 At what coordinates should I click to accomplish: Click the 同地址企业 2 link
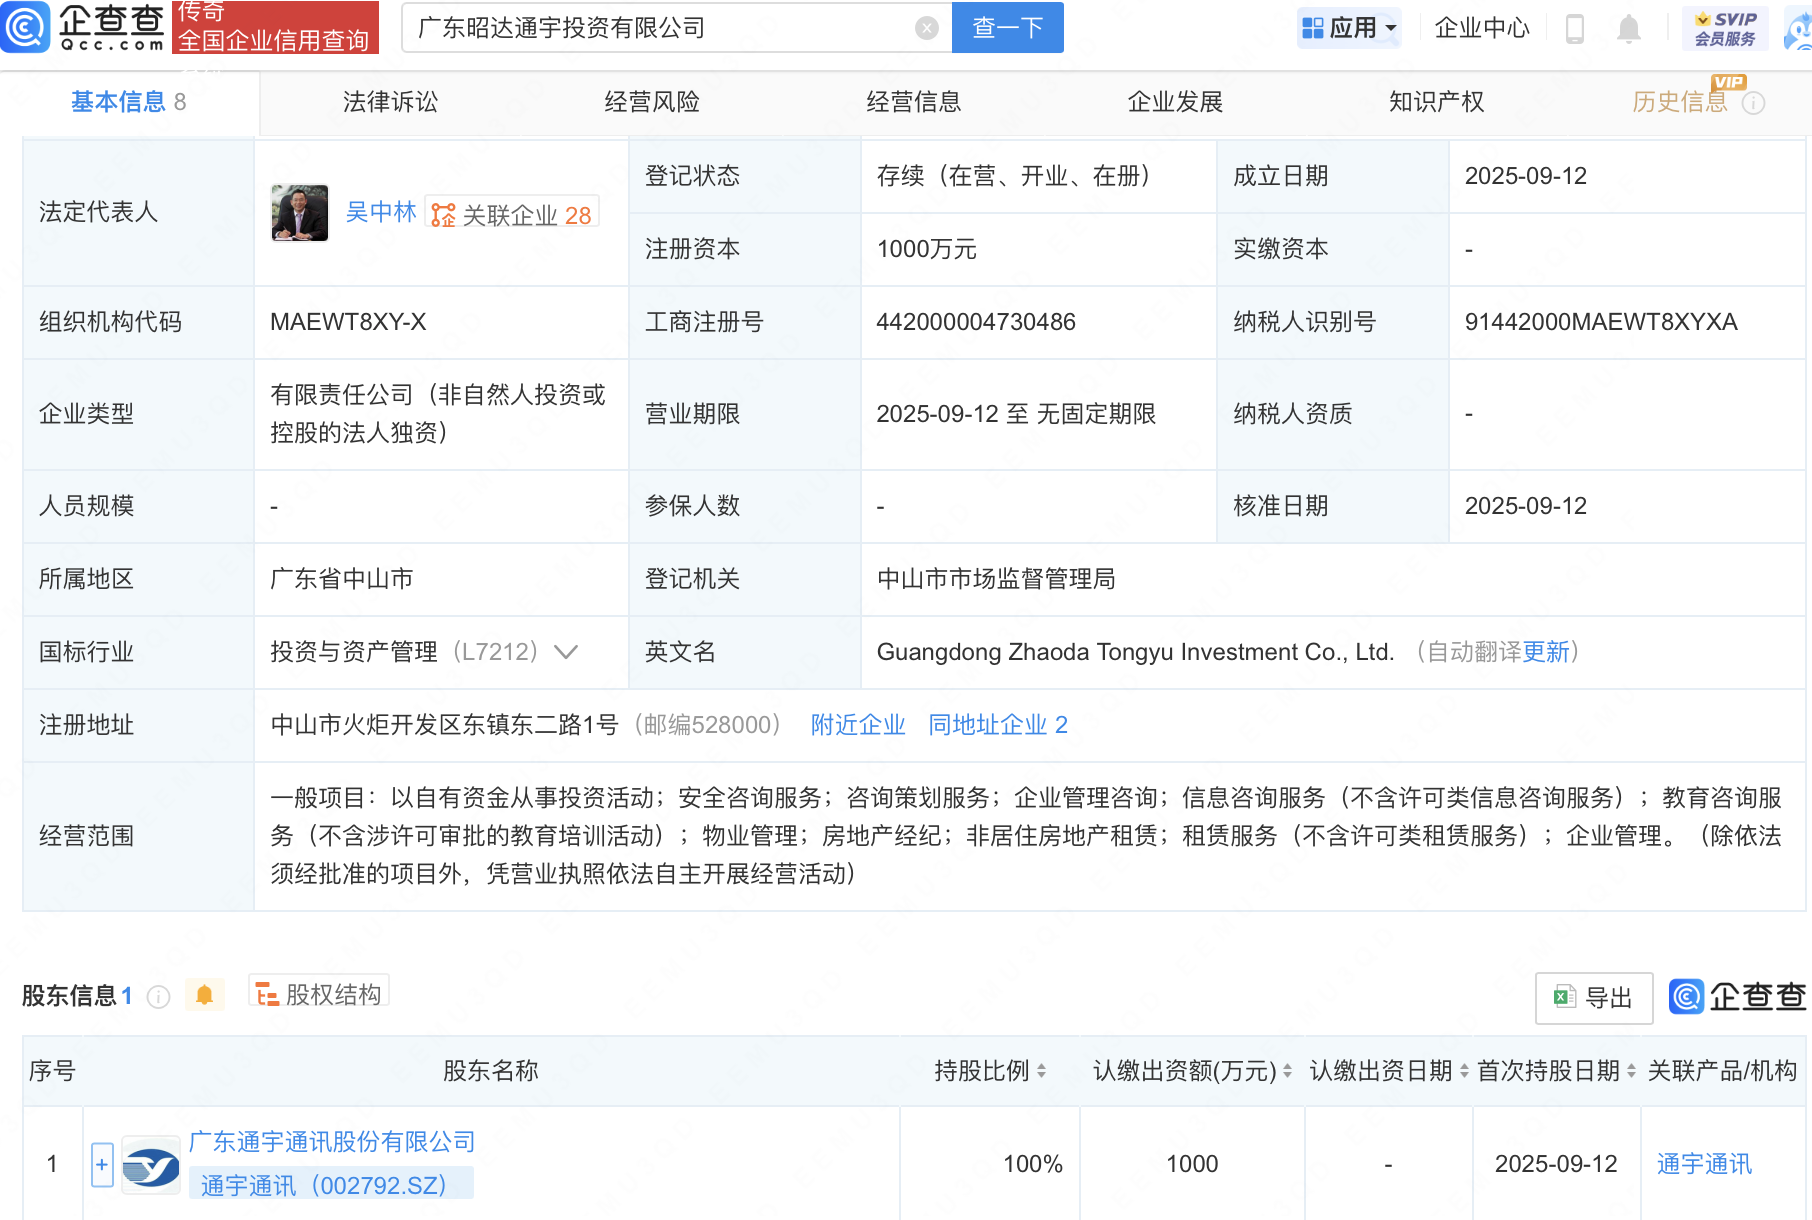click(998, 725)
